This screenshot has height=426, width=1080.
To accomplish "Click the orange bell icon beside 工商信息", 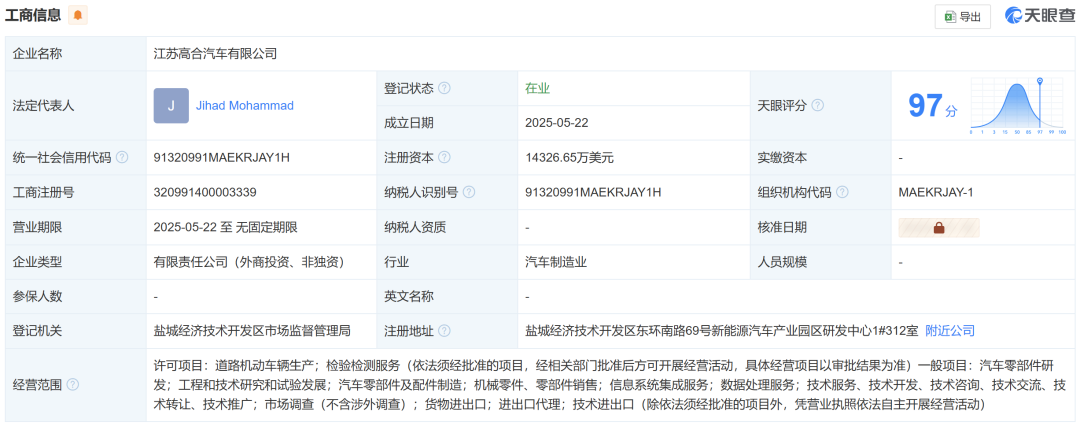I will [x=78, y=15].
